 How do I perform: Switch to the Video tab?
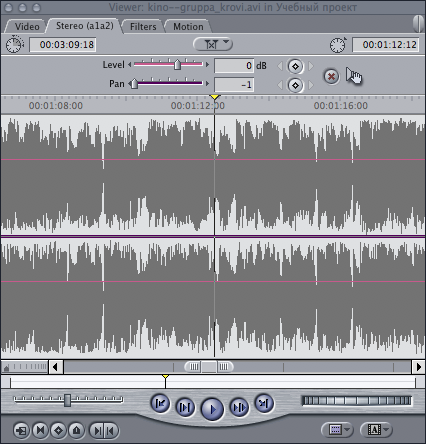26,26
